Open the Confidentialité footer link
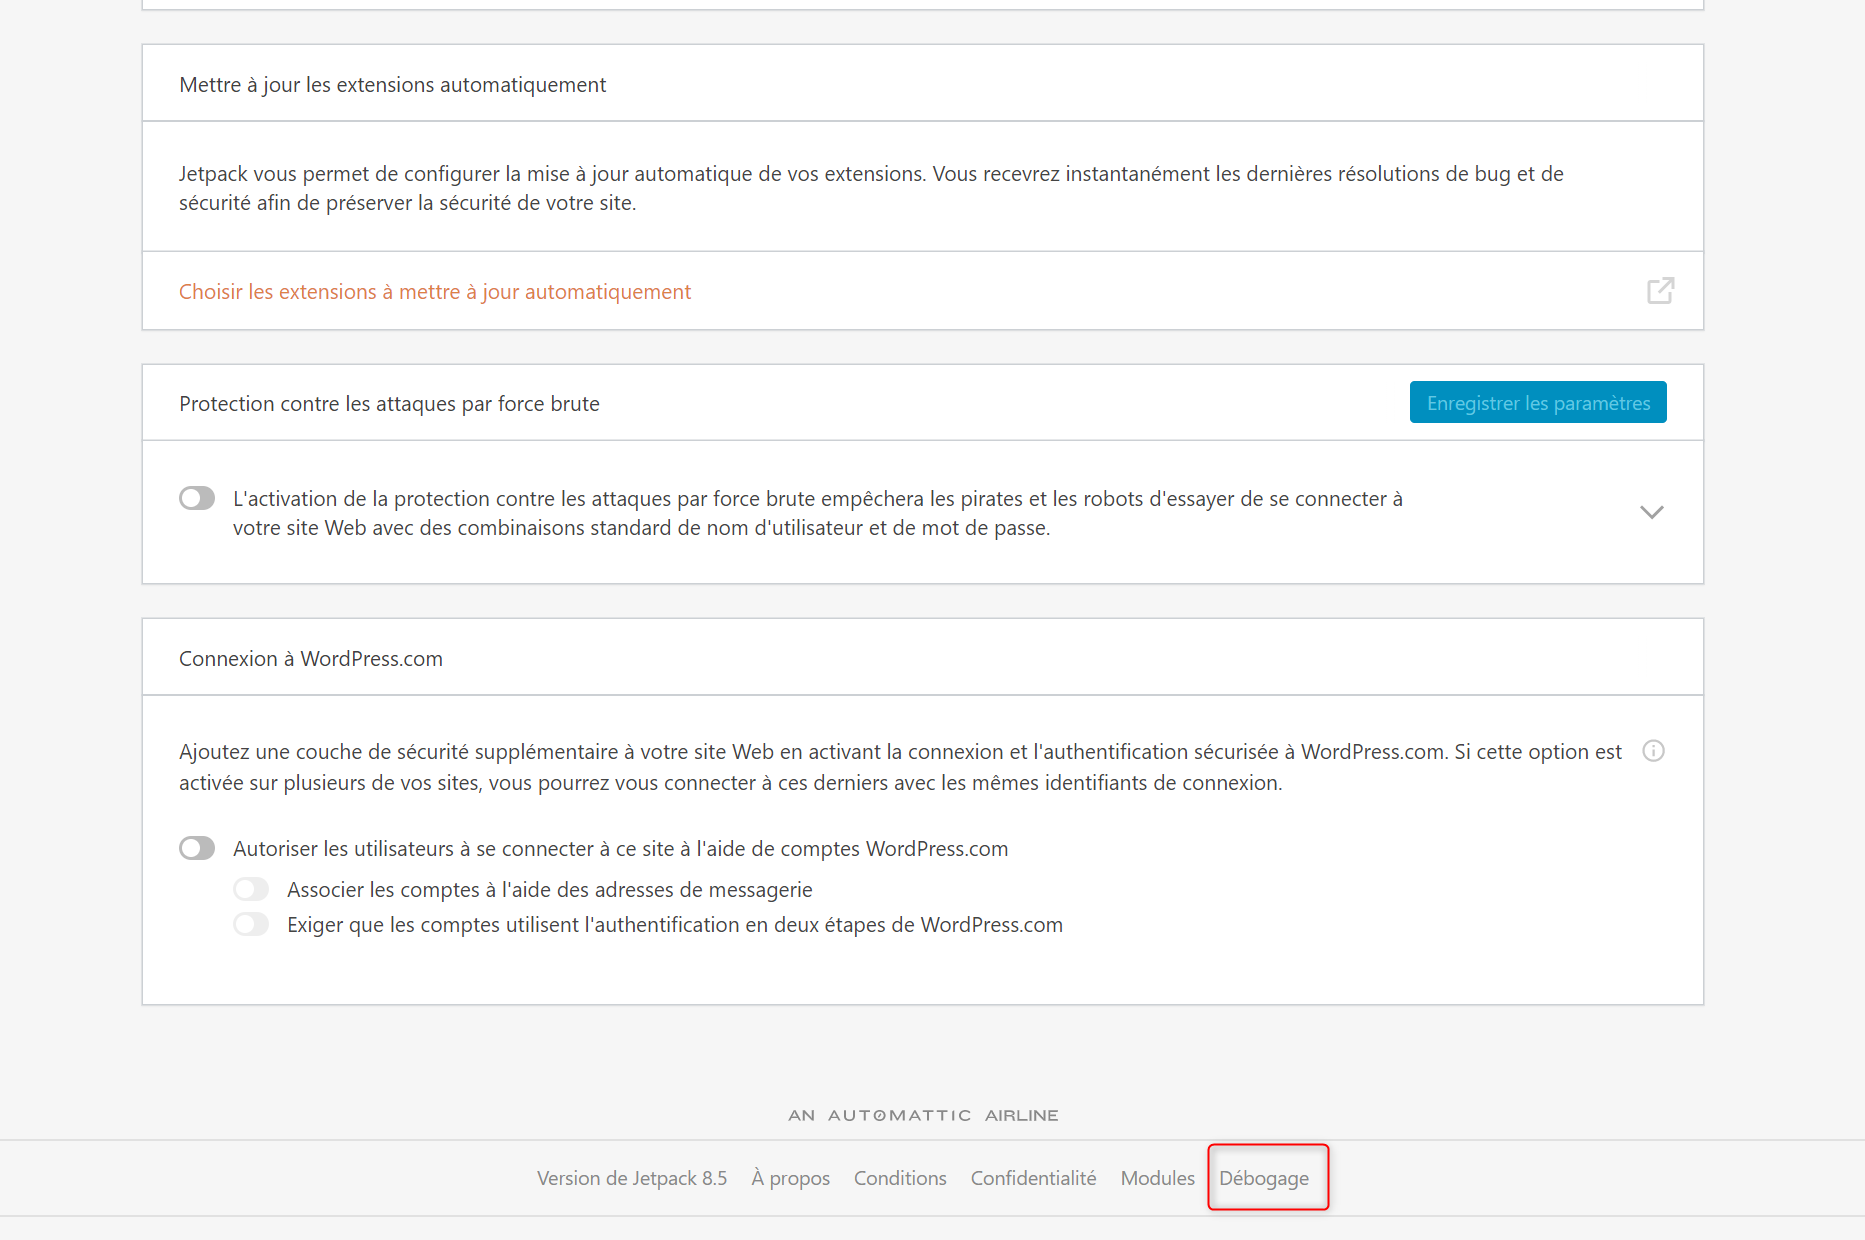Viewport: 1865px width, 1240px height. pos(1033,1178)
